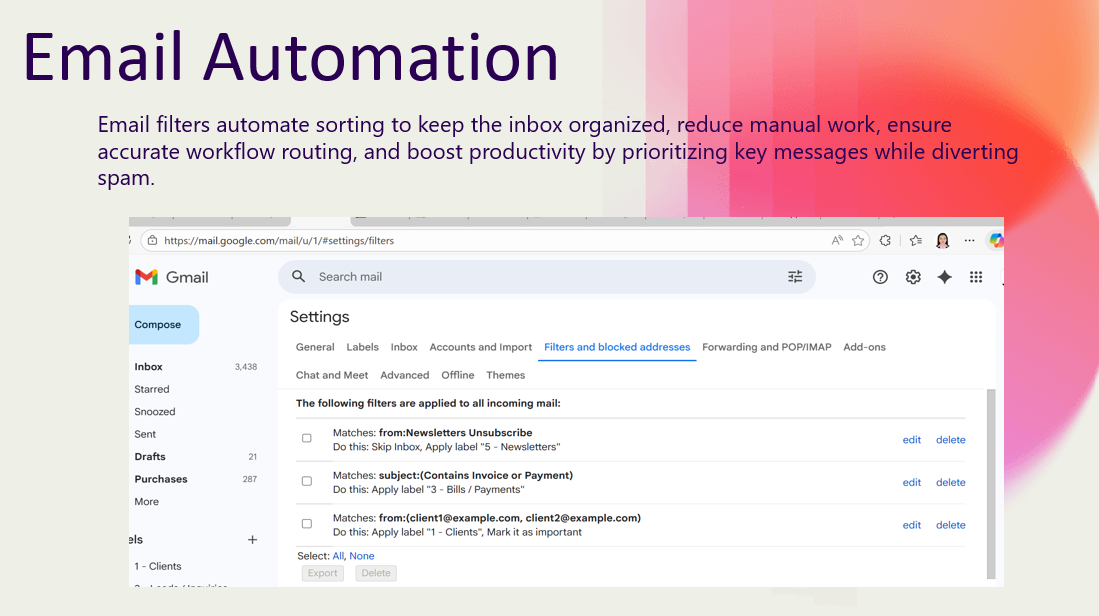This screenshot has width=1099, height=616.
Task: Open the Themes settings tab
Action: coord(505,375)
